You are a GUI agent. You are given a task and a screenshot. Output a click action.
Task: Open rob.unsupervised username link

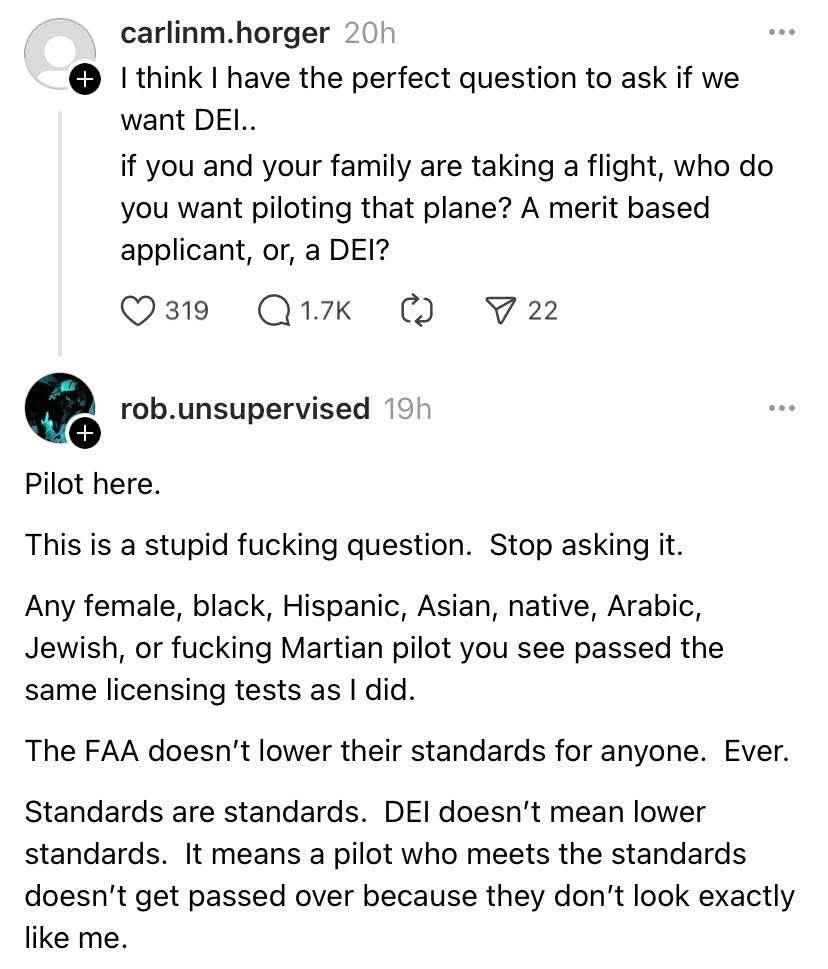[x=245, y=408]
